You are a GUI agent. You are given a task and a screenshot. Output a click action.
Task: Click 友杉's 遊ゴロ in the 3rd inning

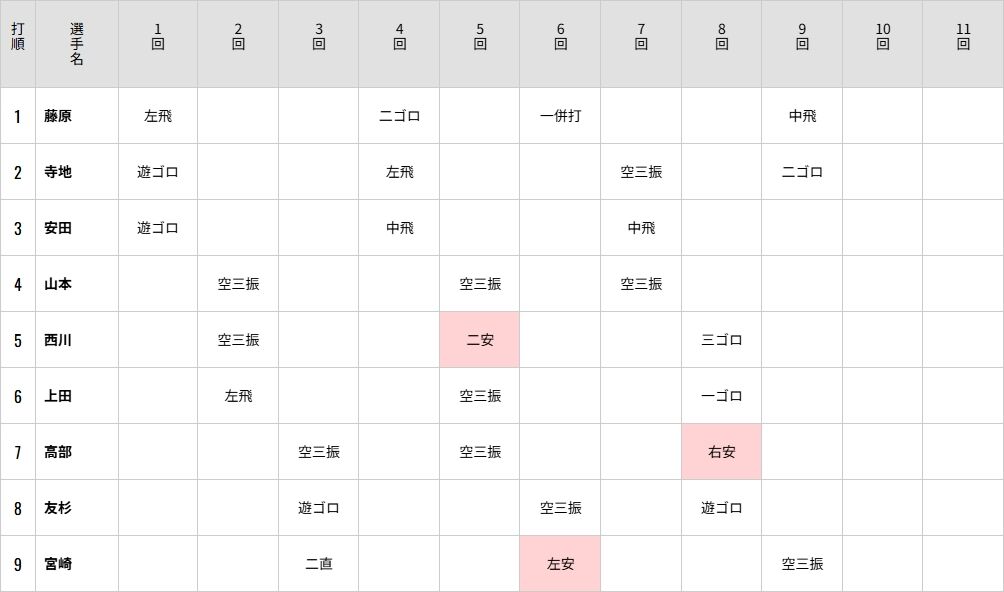click(319, 508)
